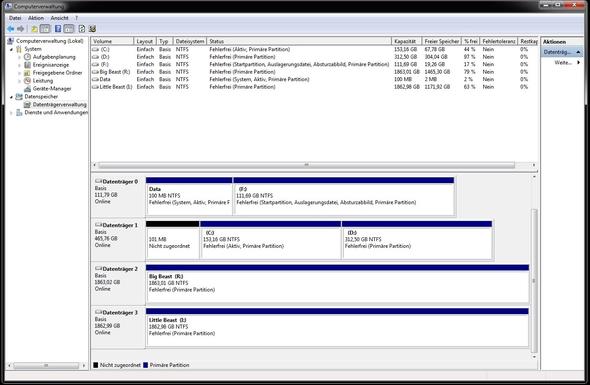Click the Freigegebene Ordner icon

click(27, 73)
